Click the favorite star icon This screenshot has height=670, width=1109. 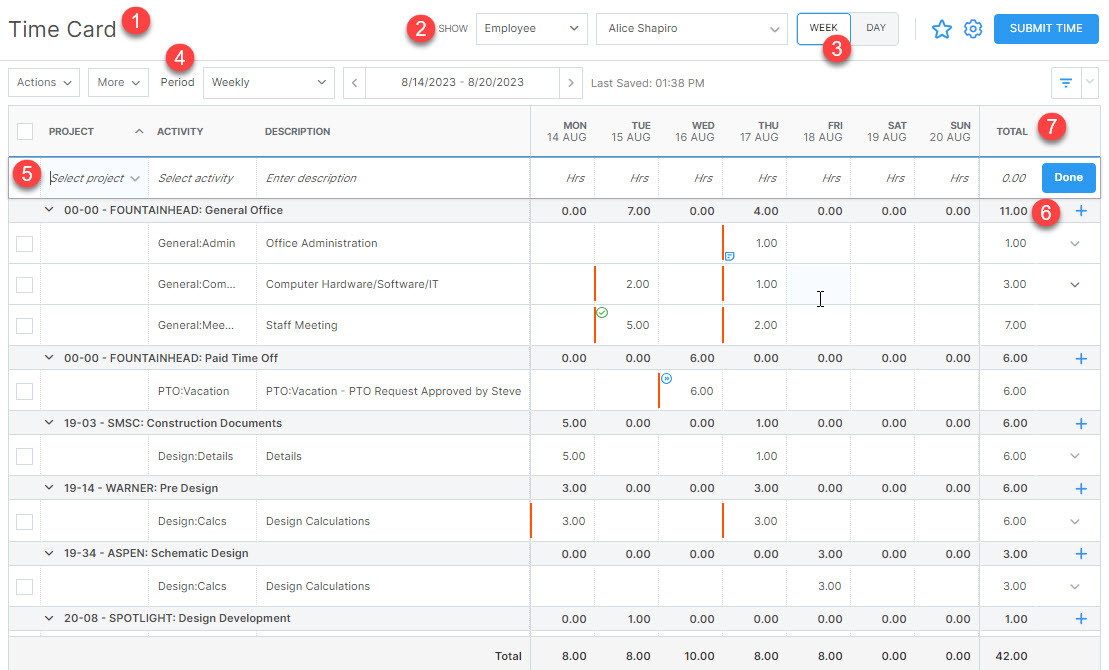tap(941, 29)
